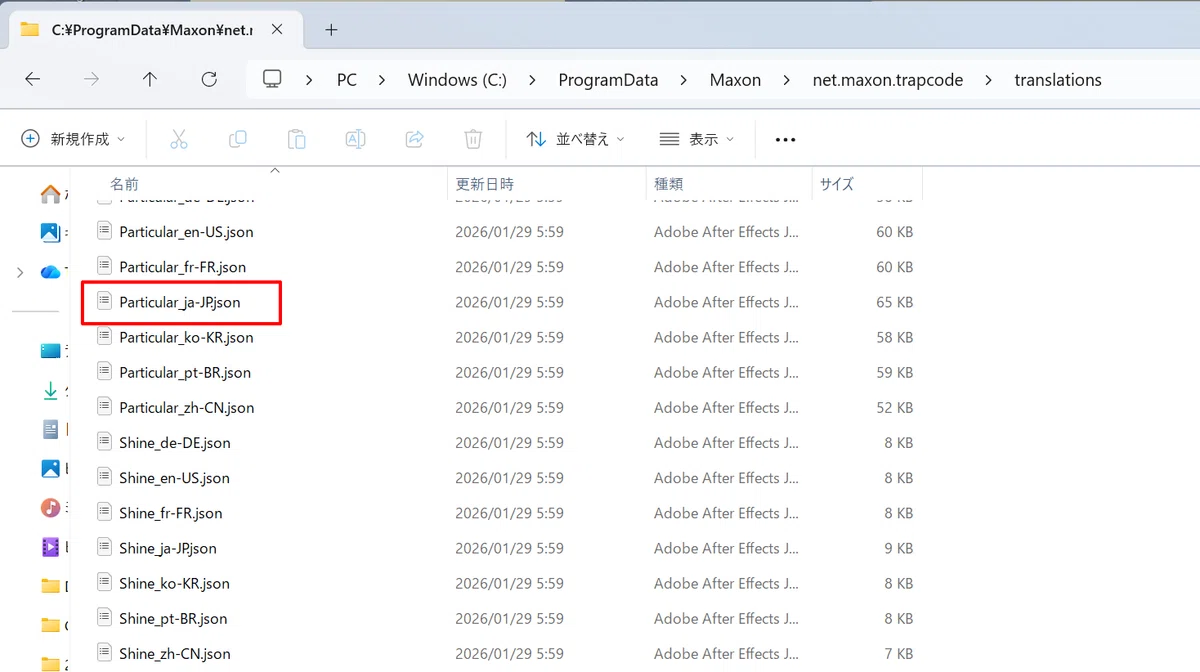
Task: Select file Particular_en-US.json
Action: point(186,232)
